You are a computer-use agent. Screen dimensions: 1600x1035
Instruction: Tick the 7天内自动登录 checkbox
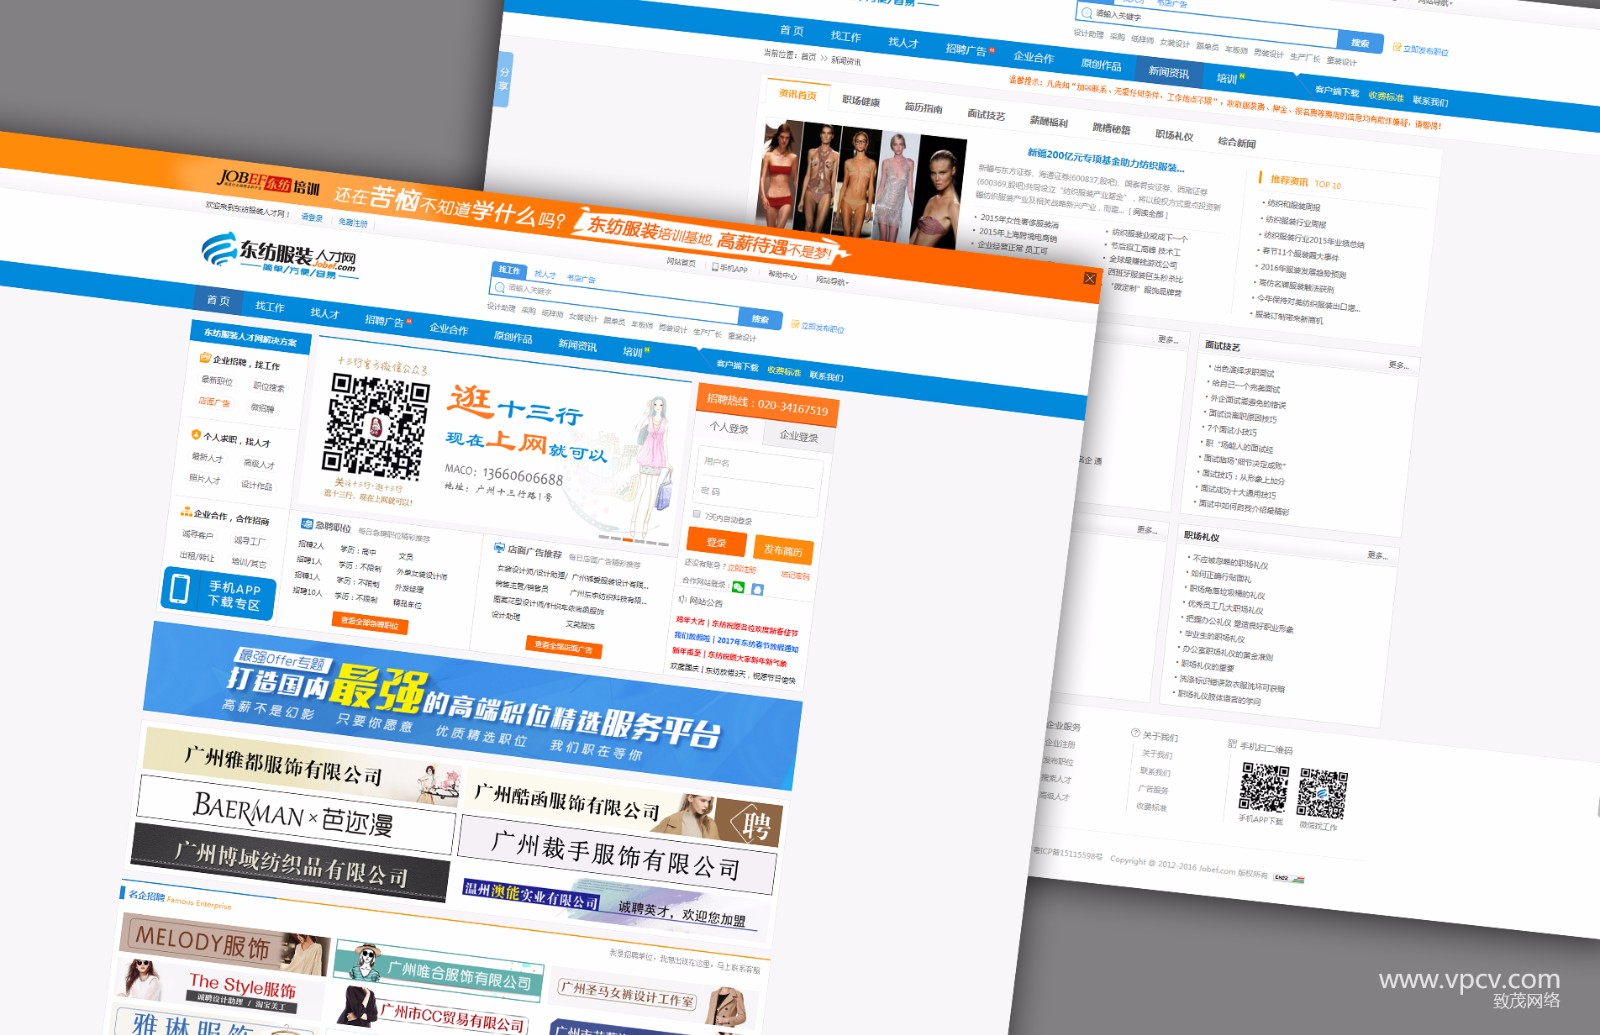coord(697,515)
